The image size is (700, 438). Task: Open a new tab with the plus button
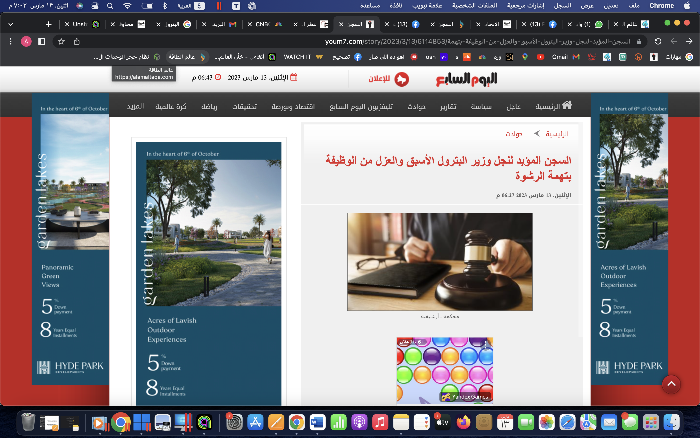coord(48,24)
